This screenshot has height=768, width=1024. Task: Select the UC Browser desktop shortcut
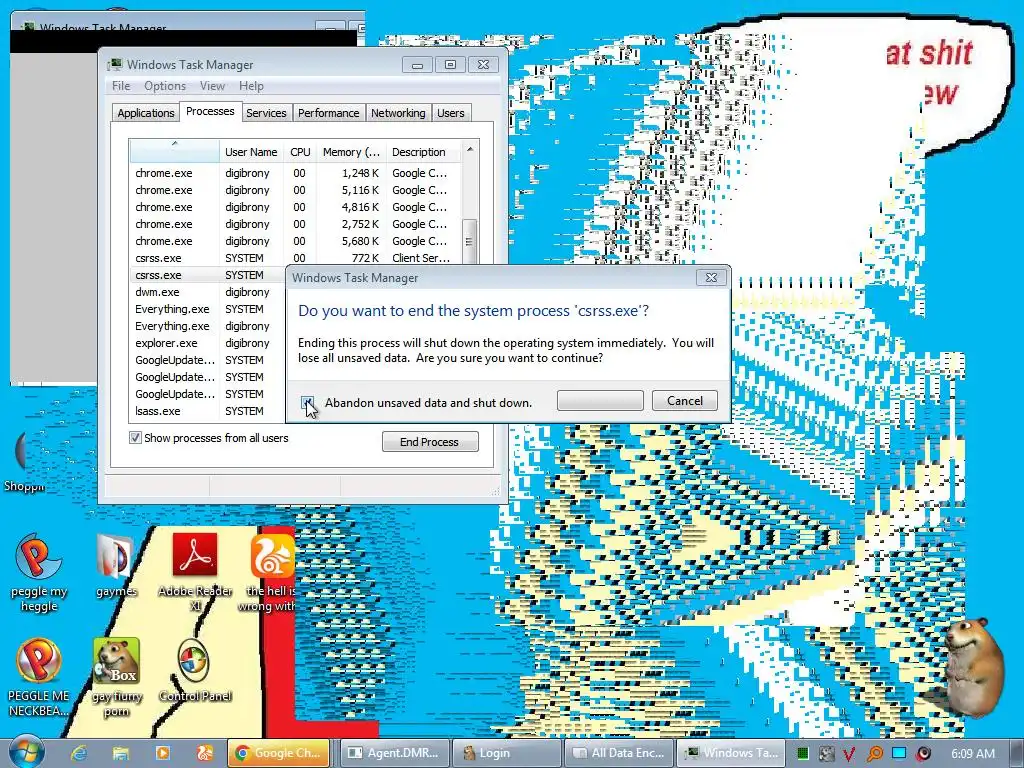[x=272, y=573]
